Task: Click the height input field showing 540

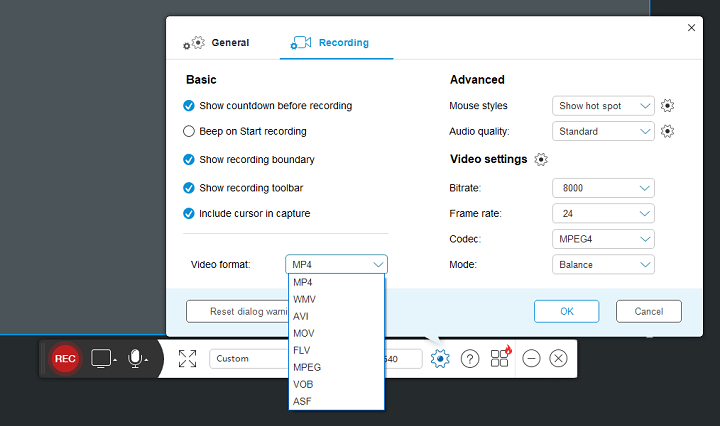Action: pos(403,359)
